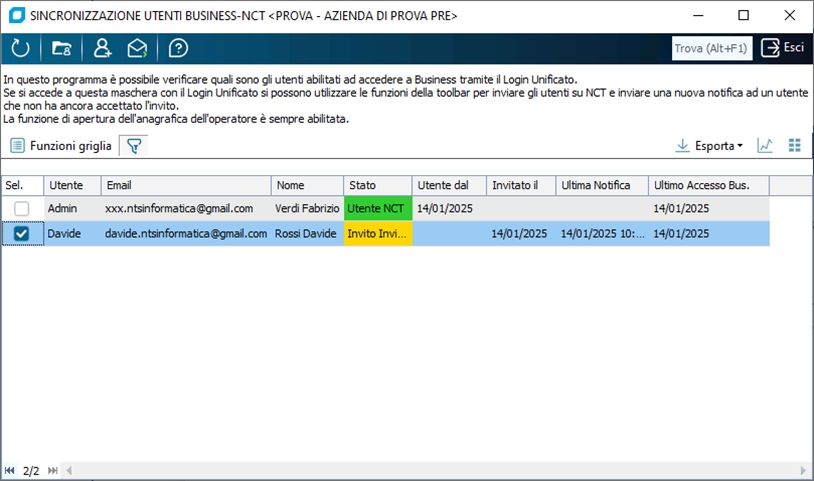Click the Sel. column header

[22, 185]
